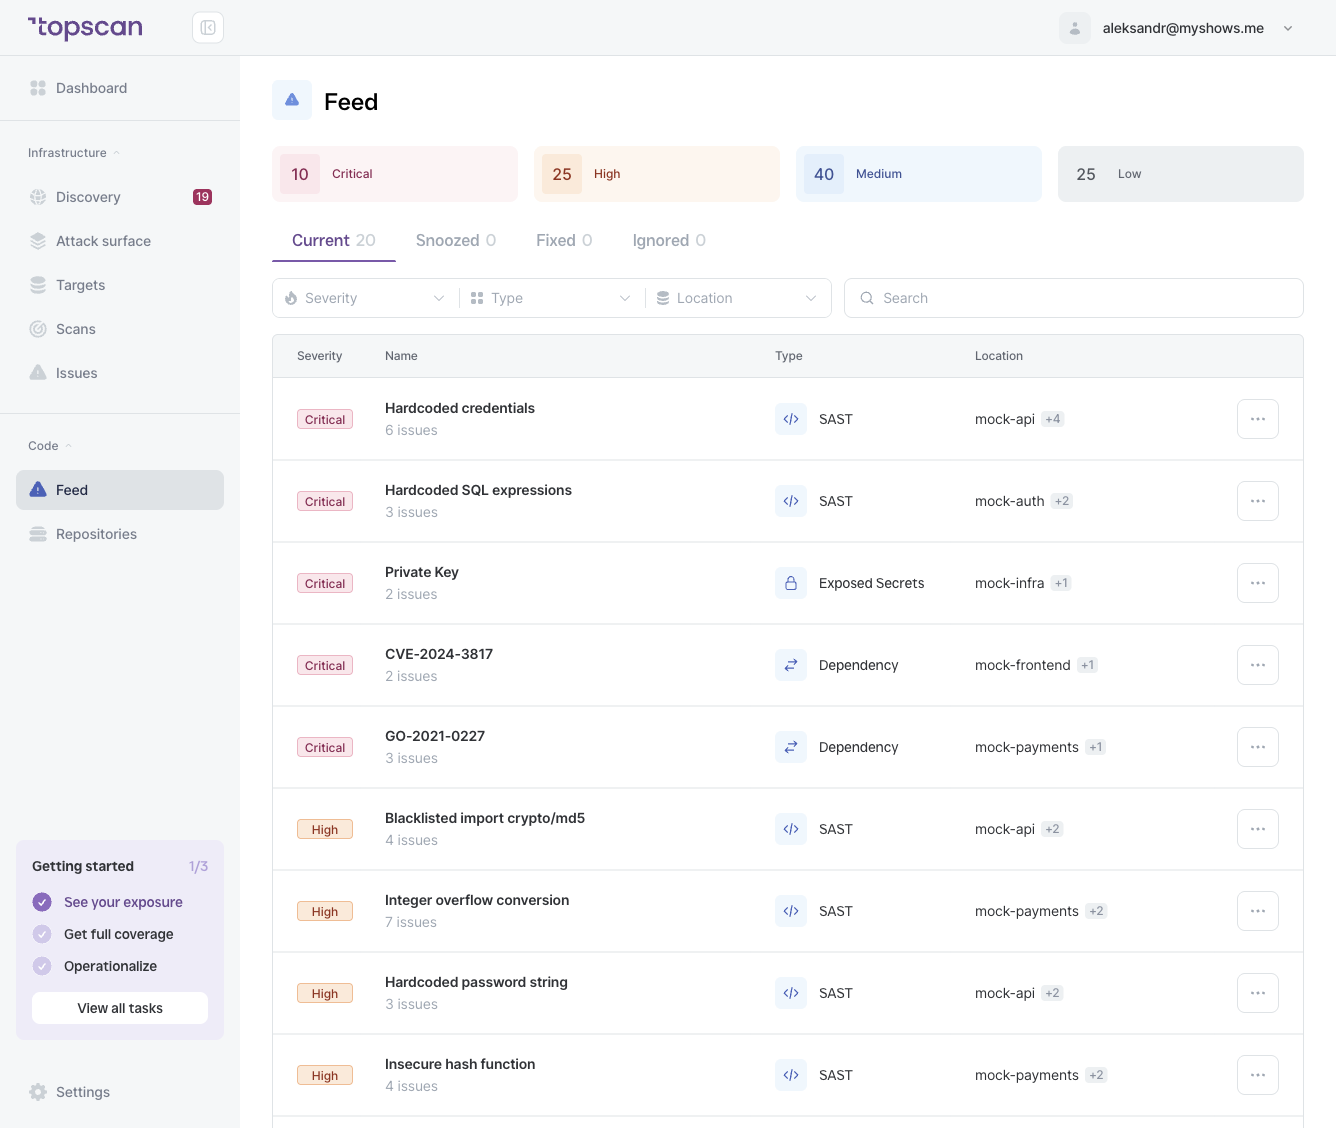Screen dimensions: 1336x1128
Task: Open Targets in the sidebar
Action: (120, 285)
